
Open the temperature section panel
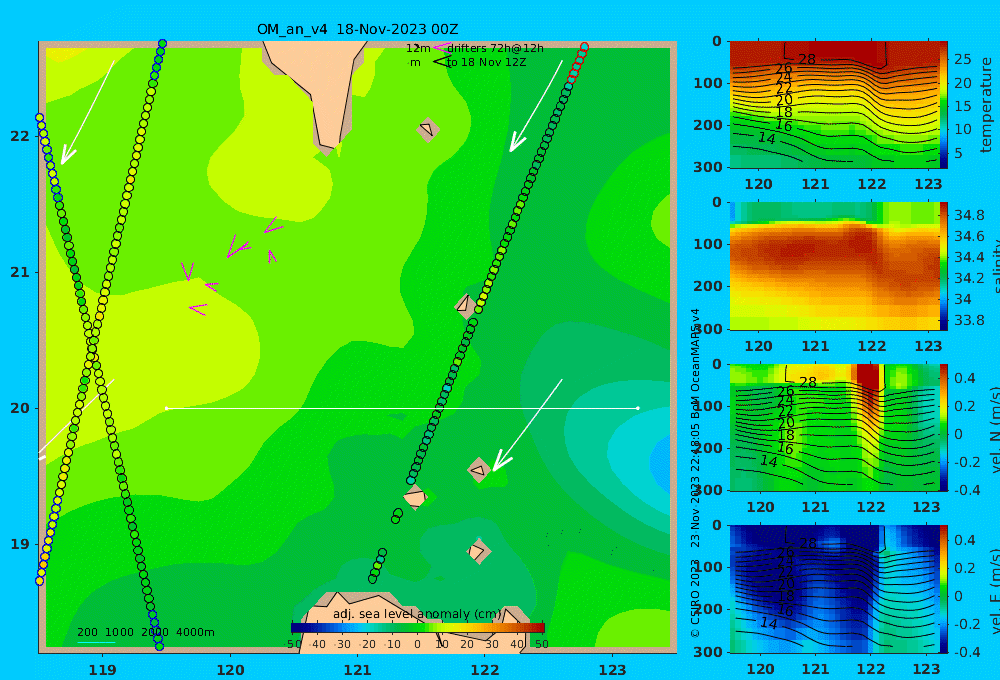(x=834, y=105)
